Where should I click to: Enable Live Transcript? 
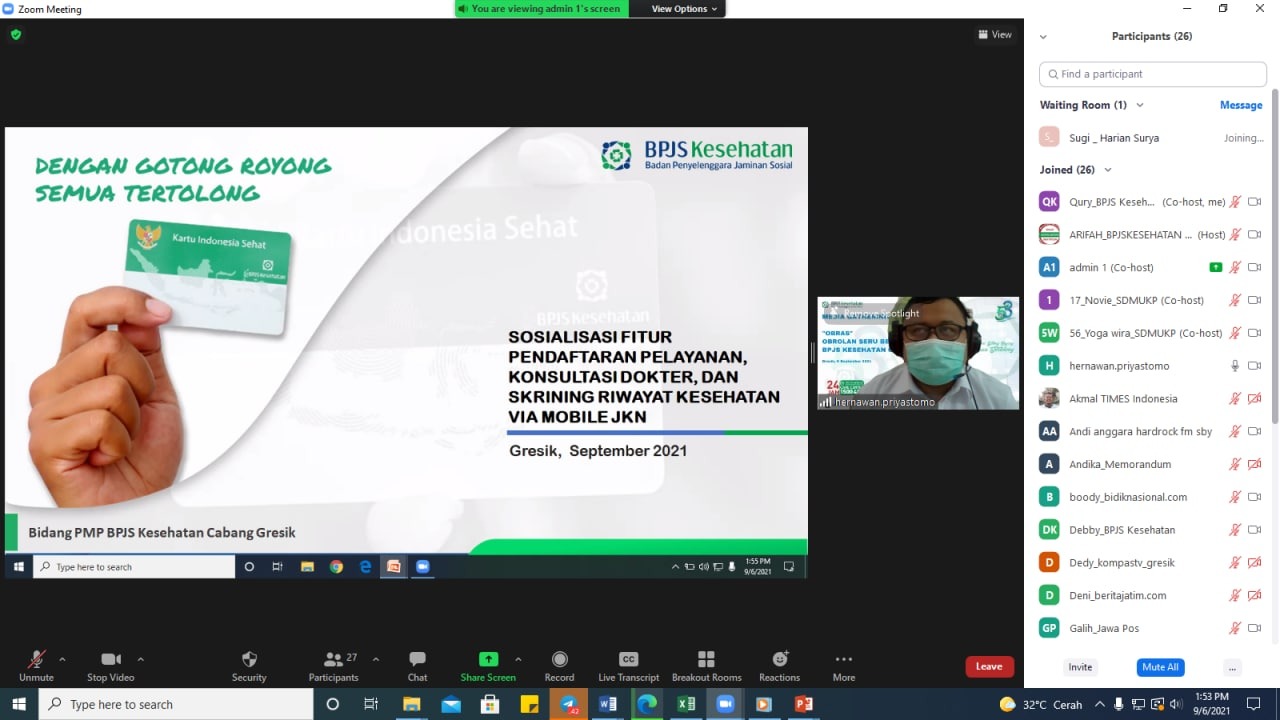pyautogui.click(x=627, y=665)
